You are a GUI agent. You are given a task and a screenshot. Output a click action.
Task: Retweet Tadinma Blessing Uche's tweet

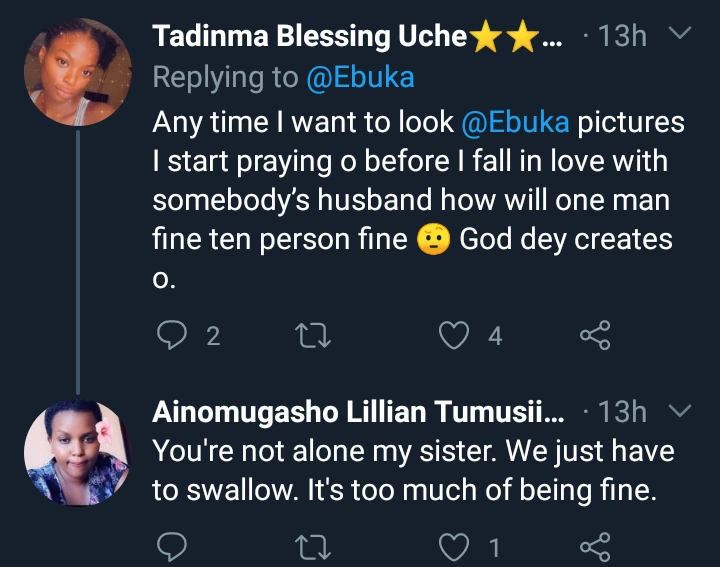pos(317,336)
